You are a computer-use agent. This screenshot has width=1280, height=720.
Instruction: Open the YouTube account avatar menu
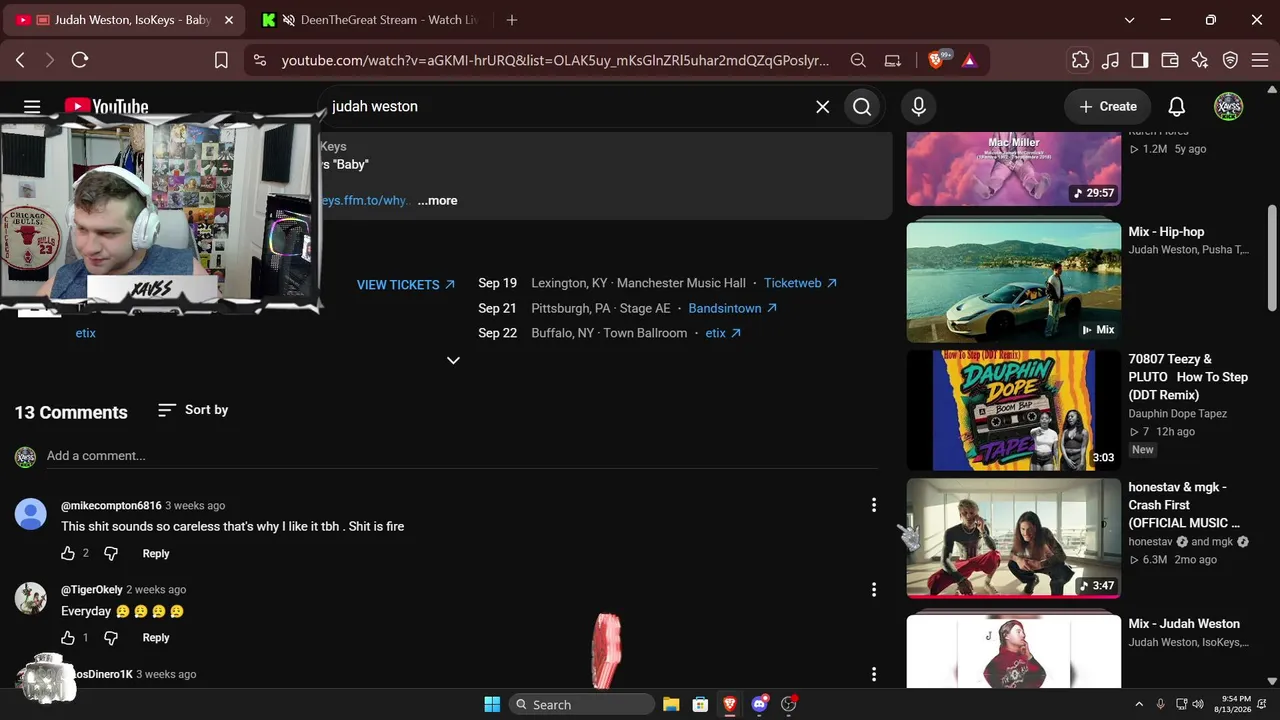(1228, 107)
